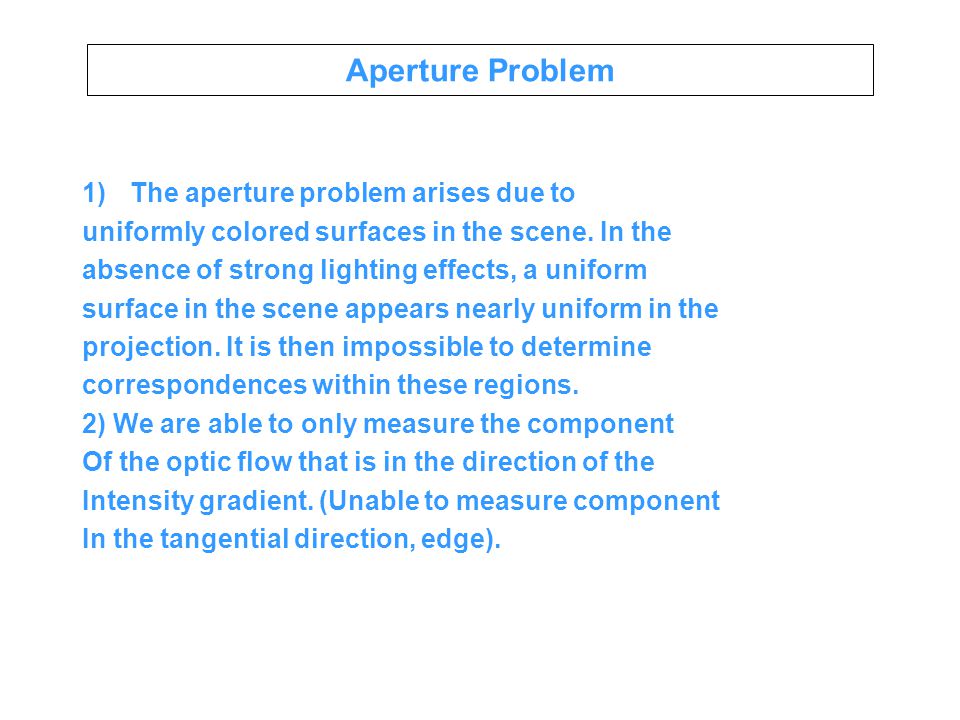Click the word 'tangential' in the last line
The image size is (960, 720).
224,539
